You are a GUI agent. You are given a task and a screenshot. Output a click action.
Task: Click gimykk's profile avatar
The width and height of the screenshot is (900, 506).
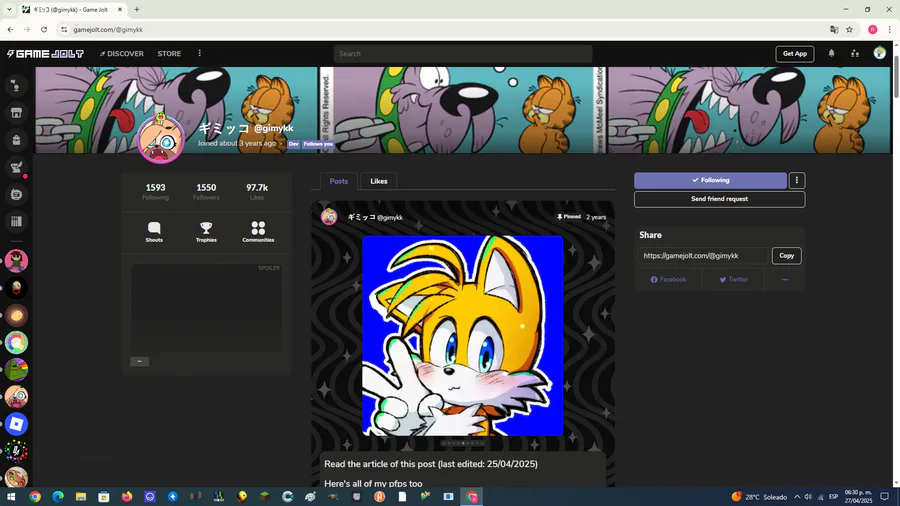pyautogui.click(x=161, y=139)
